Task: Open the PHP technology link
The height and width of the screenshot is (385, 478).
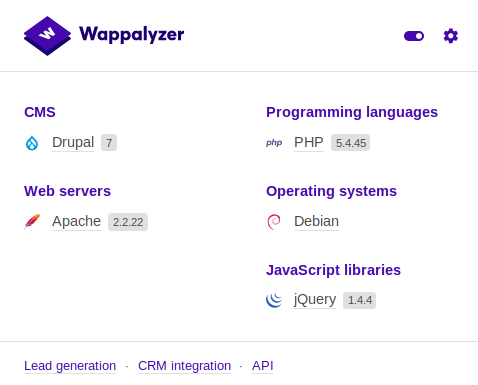Action: (x=309, y=142)
